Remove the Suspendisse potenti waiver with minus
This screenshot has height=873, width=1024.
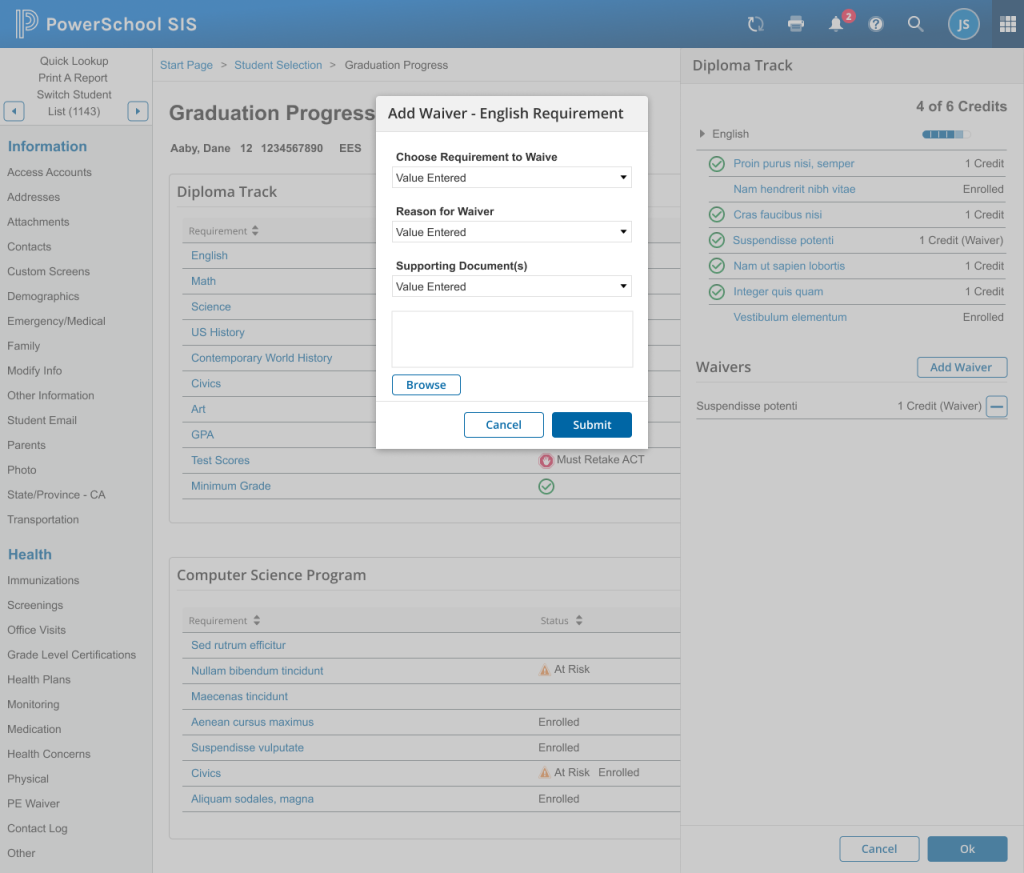996,406
